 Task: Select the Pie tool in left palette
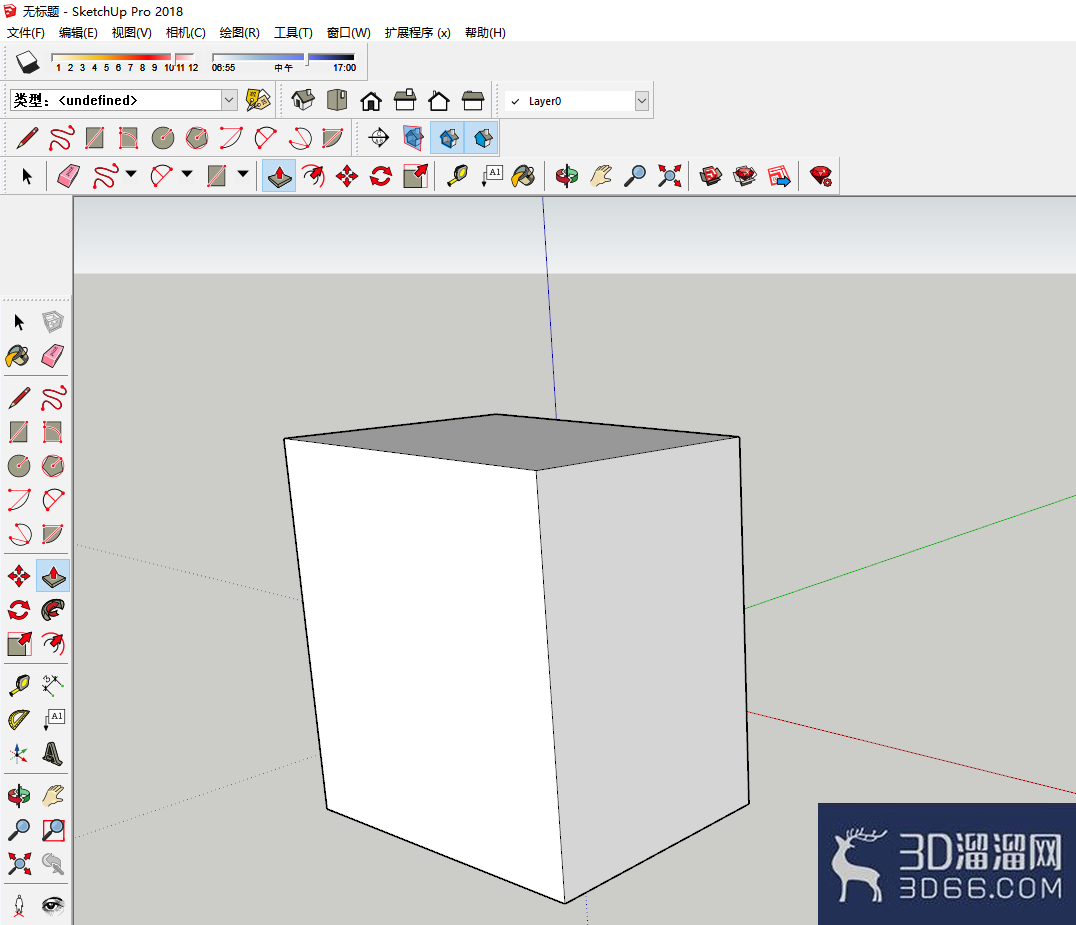point(53,534)
